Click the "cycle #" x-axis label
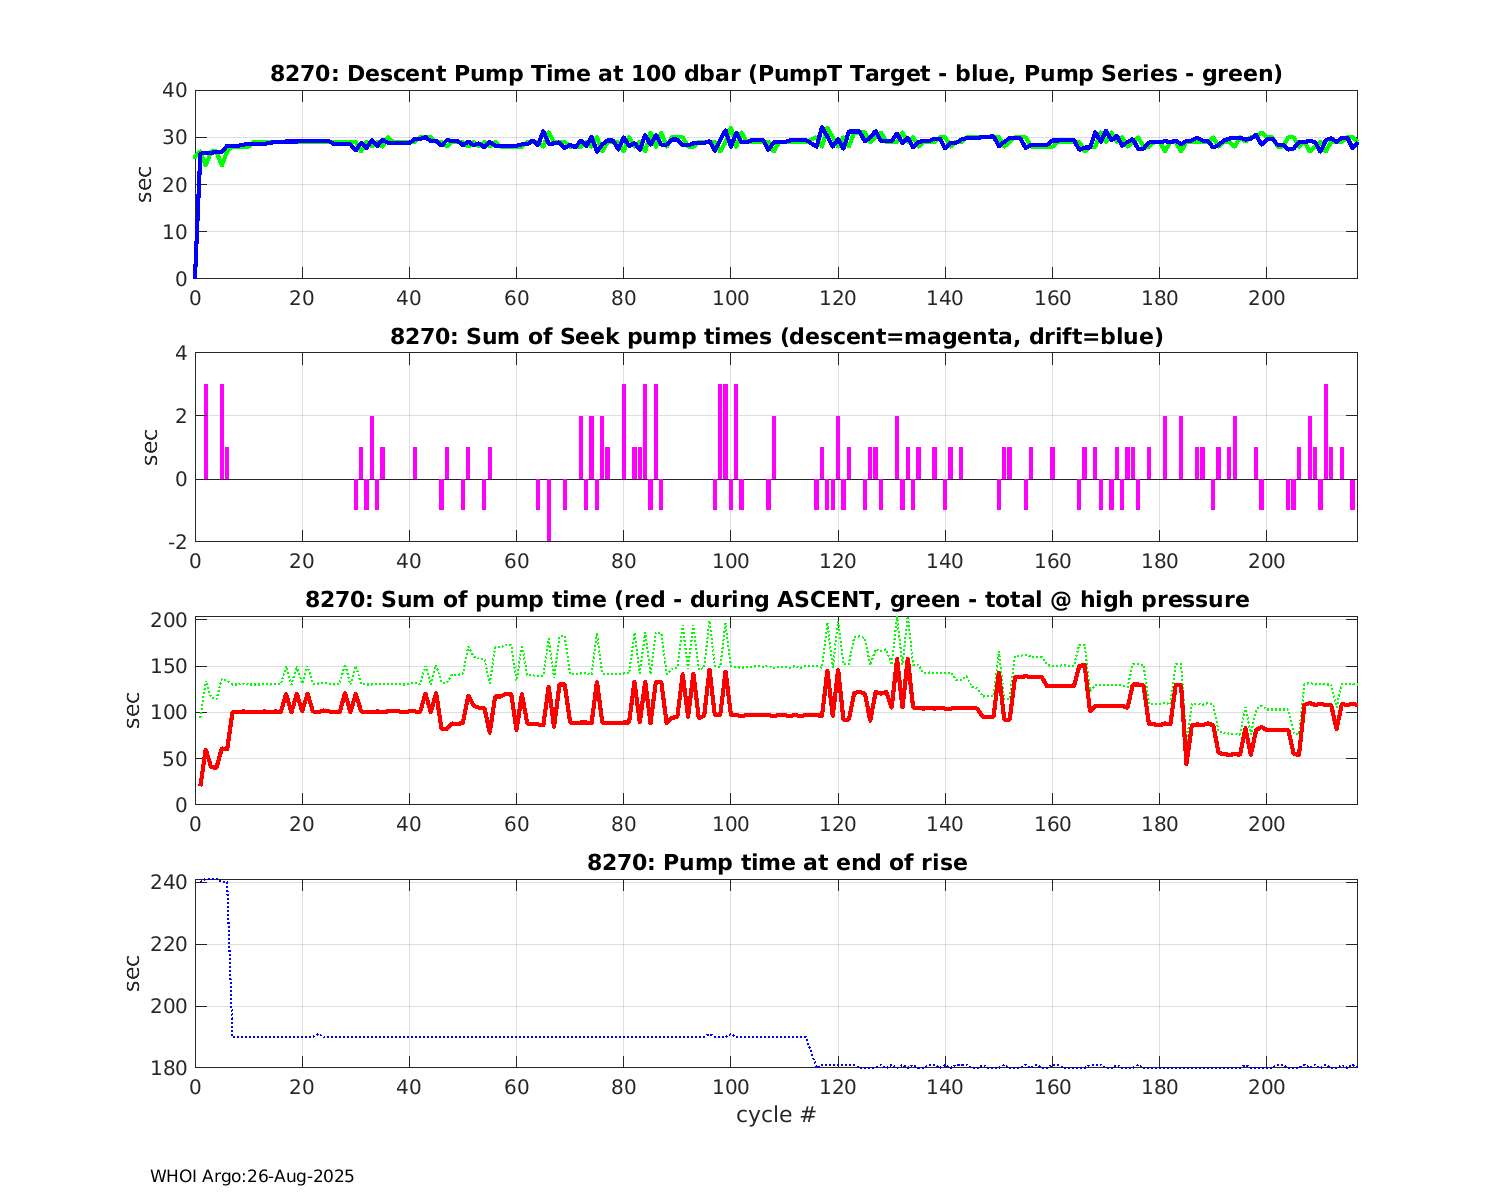Screen dimensions: 1500x1200 tap(776, 1114)
